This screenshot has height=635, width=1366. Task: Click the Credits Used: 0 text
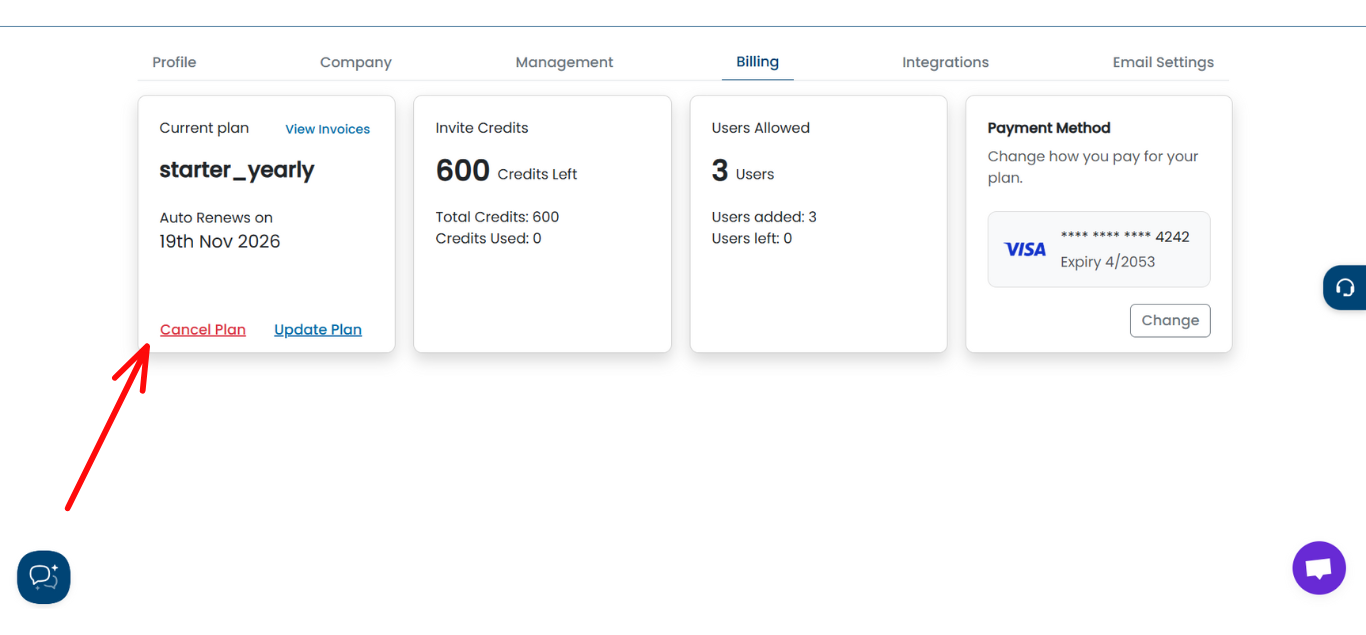(x=488, y=238)
